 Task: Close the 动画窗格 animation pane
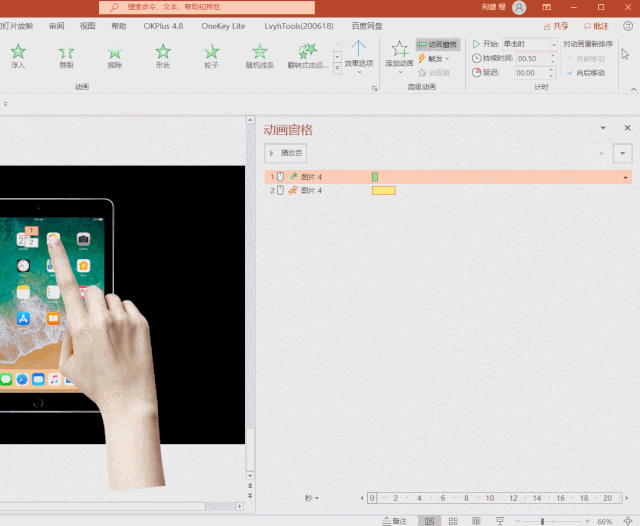[627, 128]
